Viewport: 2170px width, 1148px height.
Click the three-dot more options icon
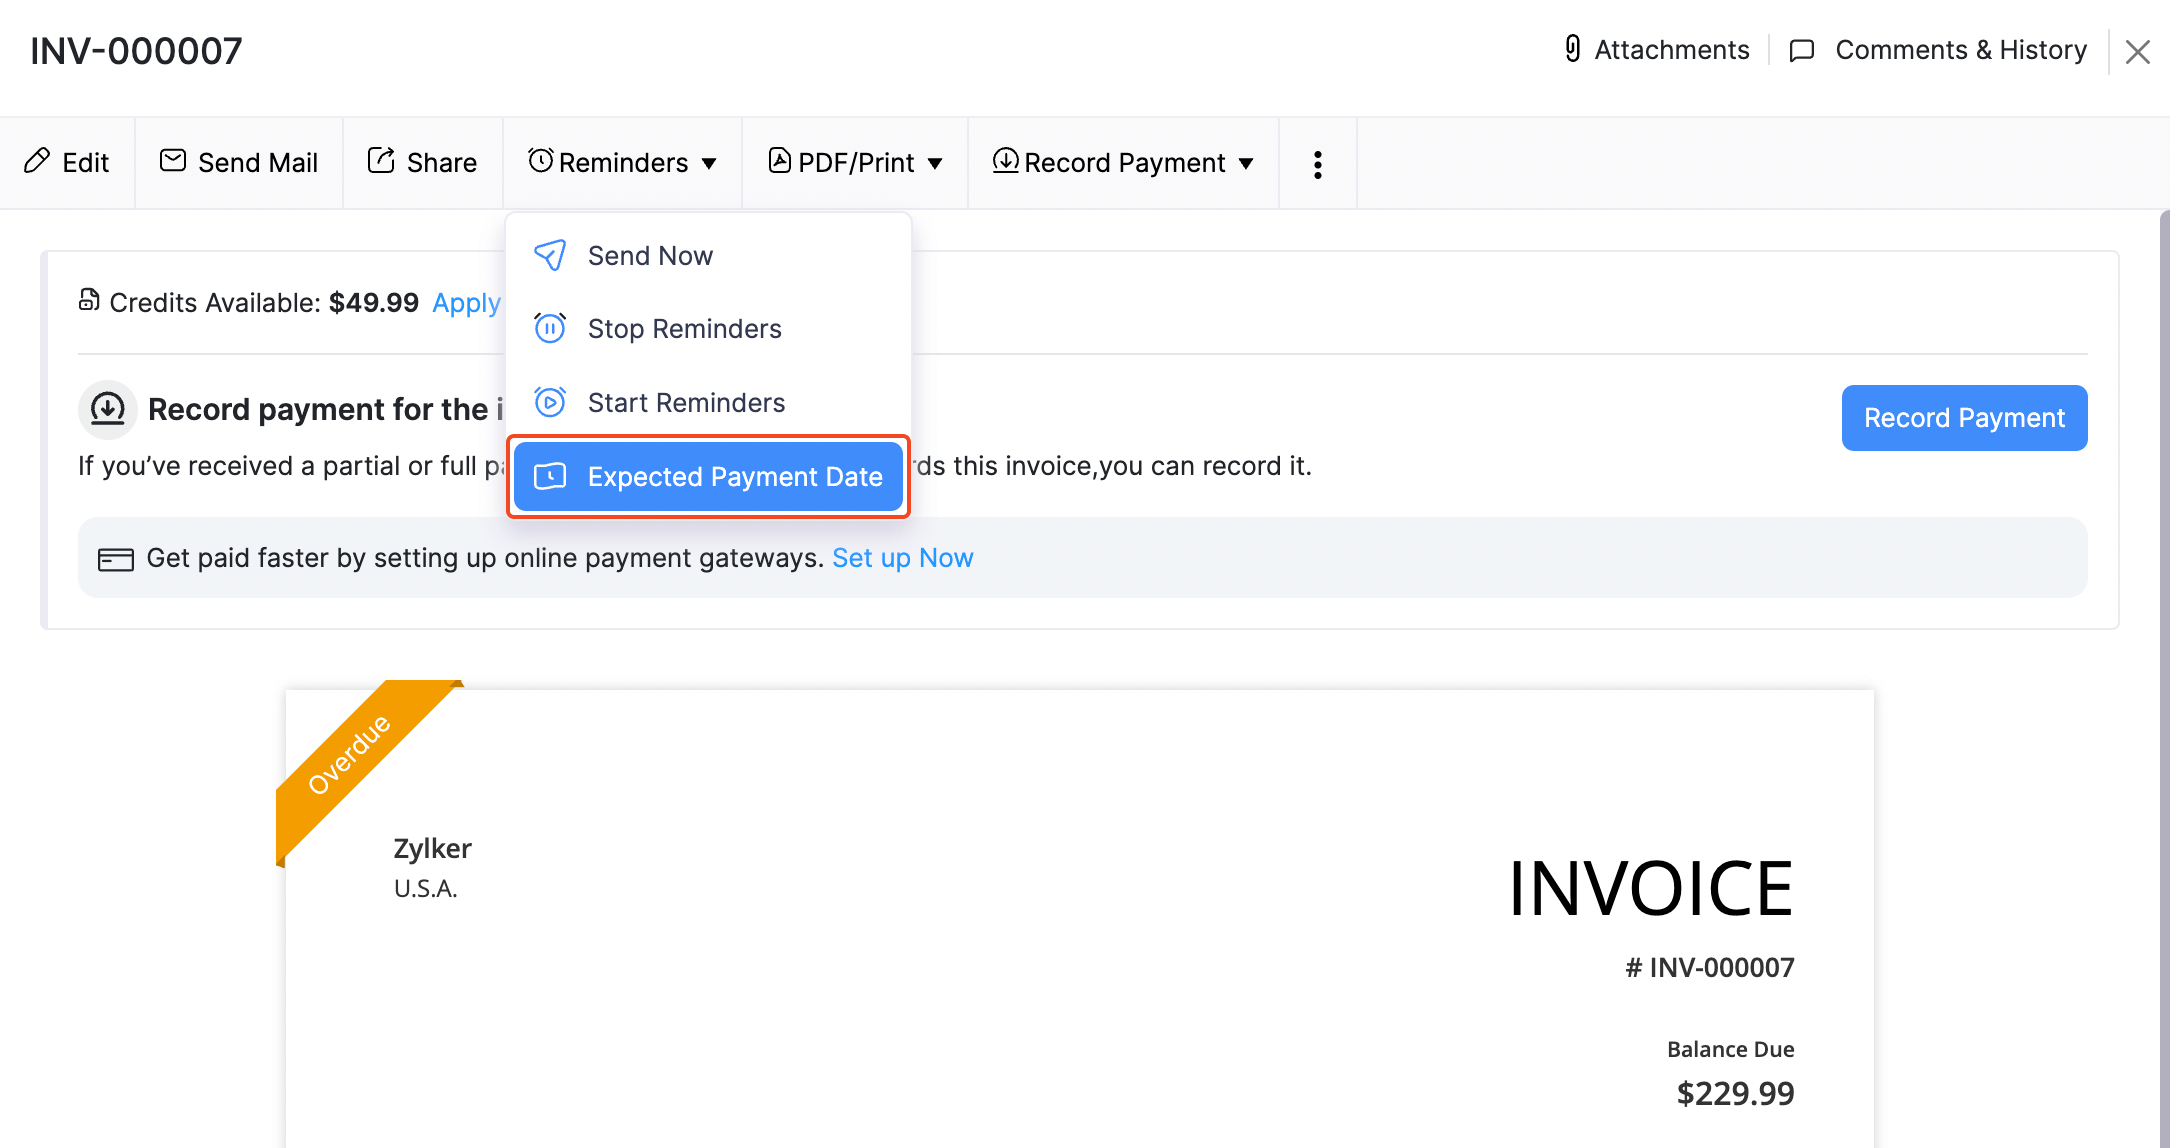[1316, 162]
